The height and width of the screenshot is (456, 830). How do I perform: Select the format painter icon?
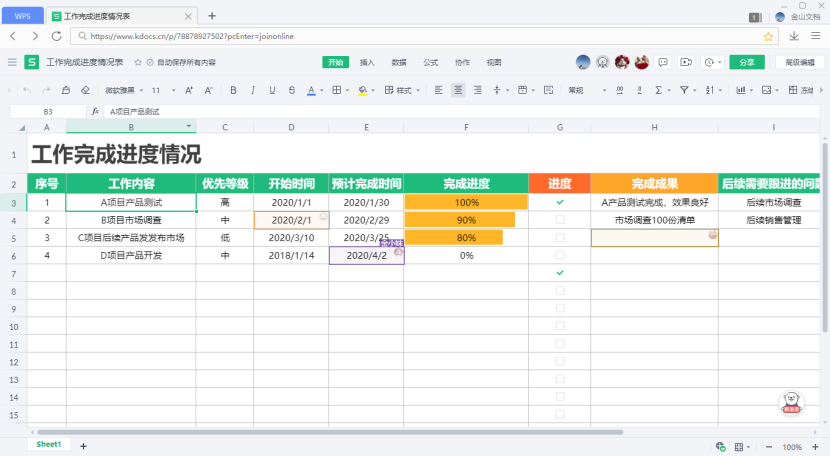[66, 91]
